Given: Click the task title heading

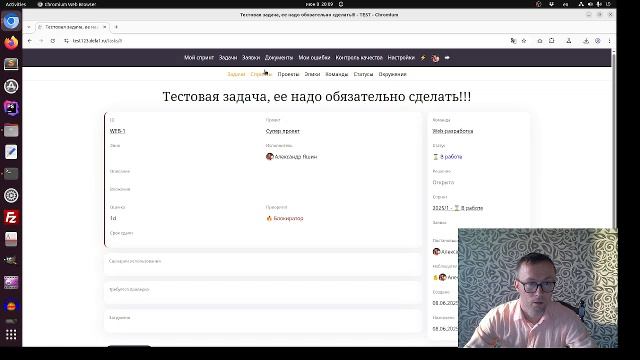Looking at the screenshot, I should coord(317,97).
